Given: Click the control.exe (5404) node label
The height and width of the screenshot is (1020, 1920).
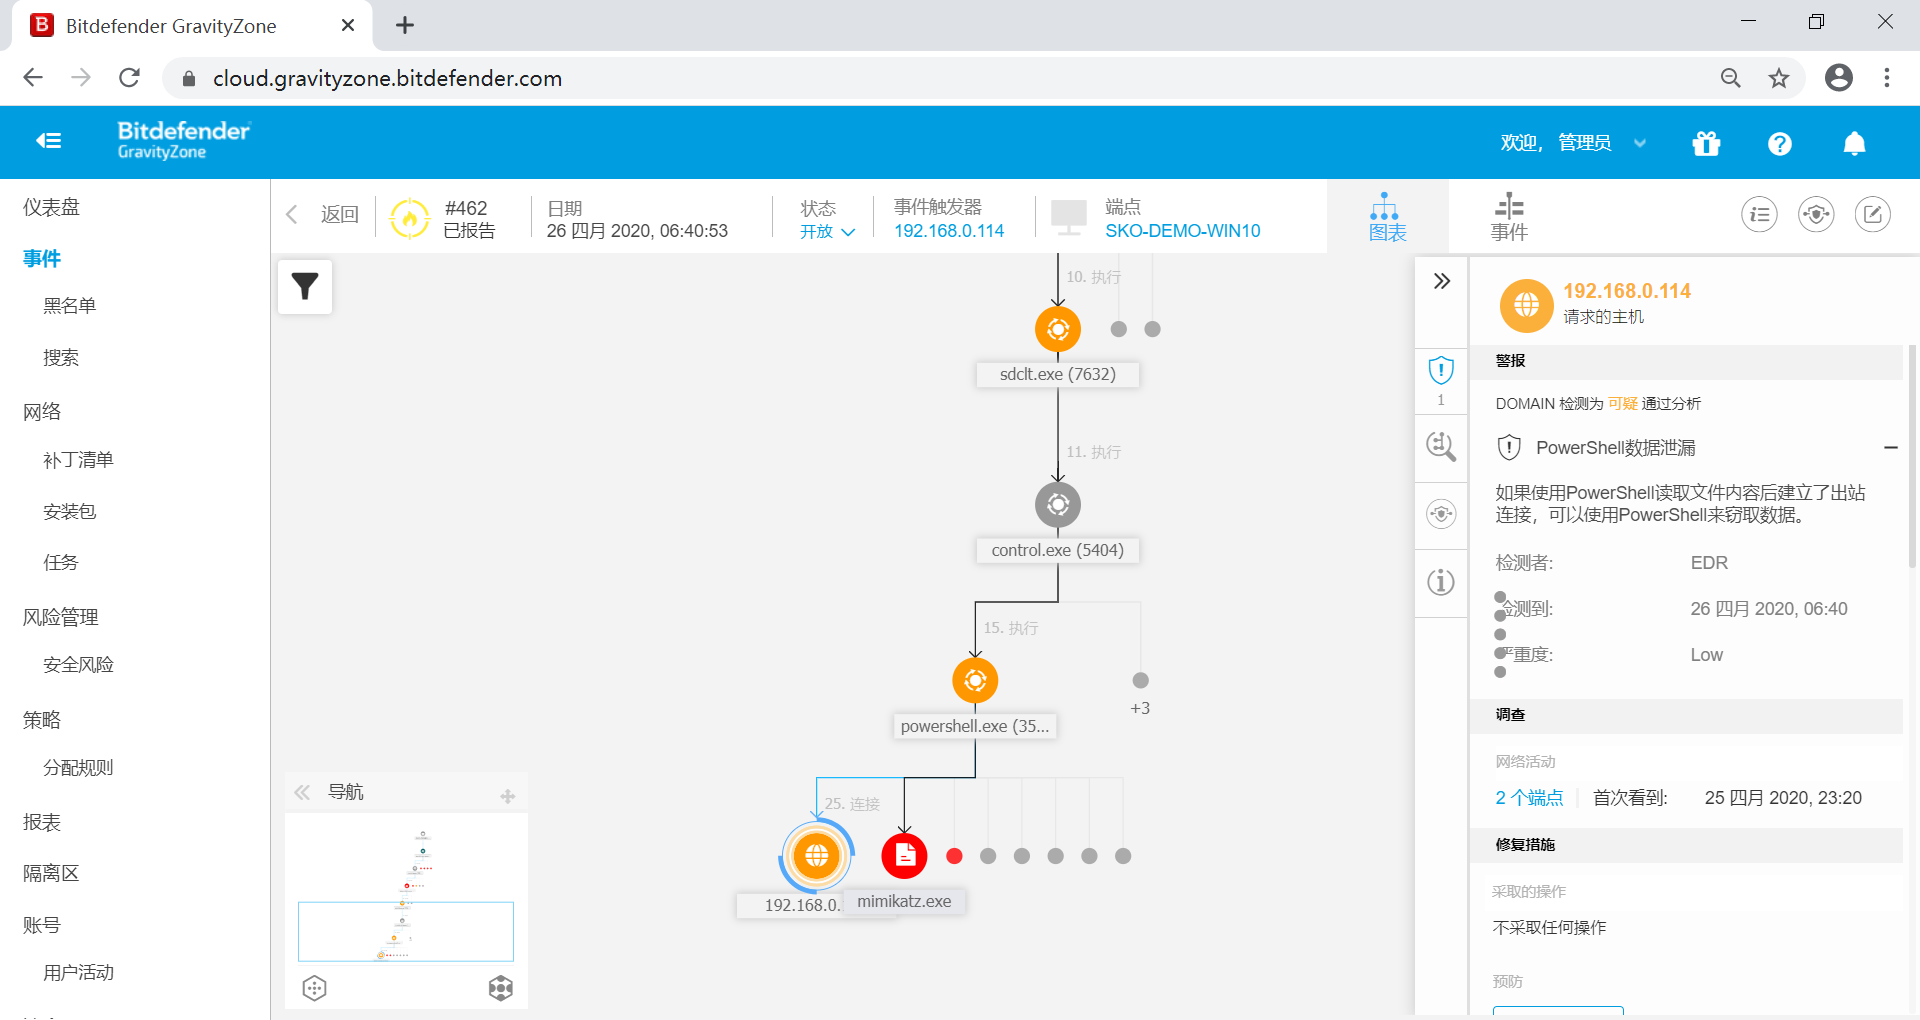Looking at the screenshot, I should [1058, 550].
